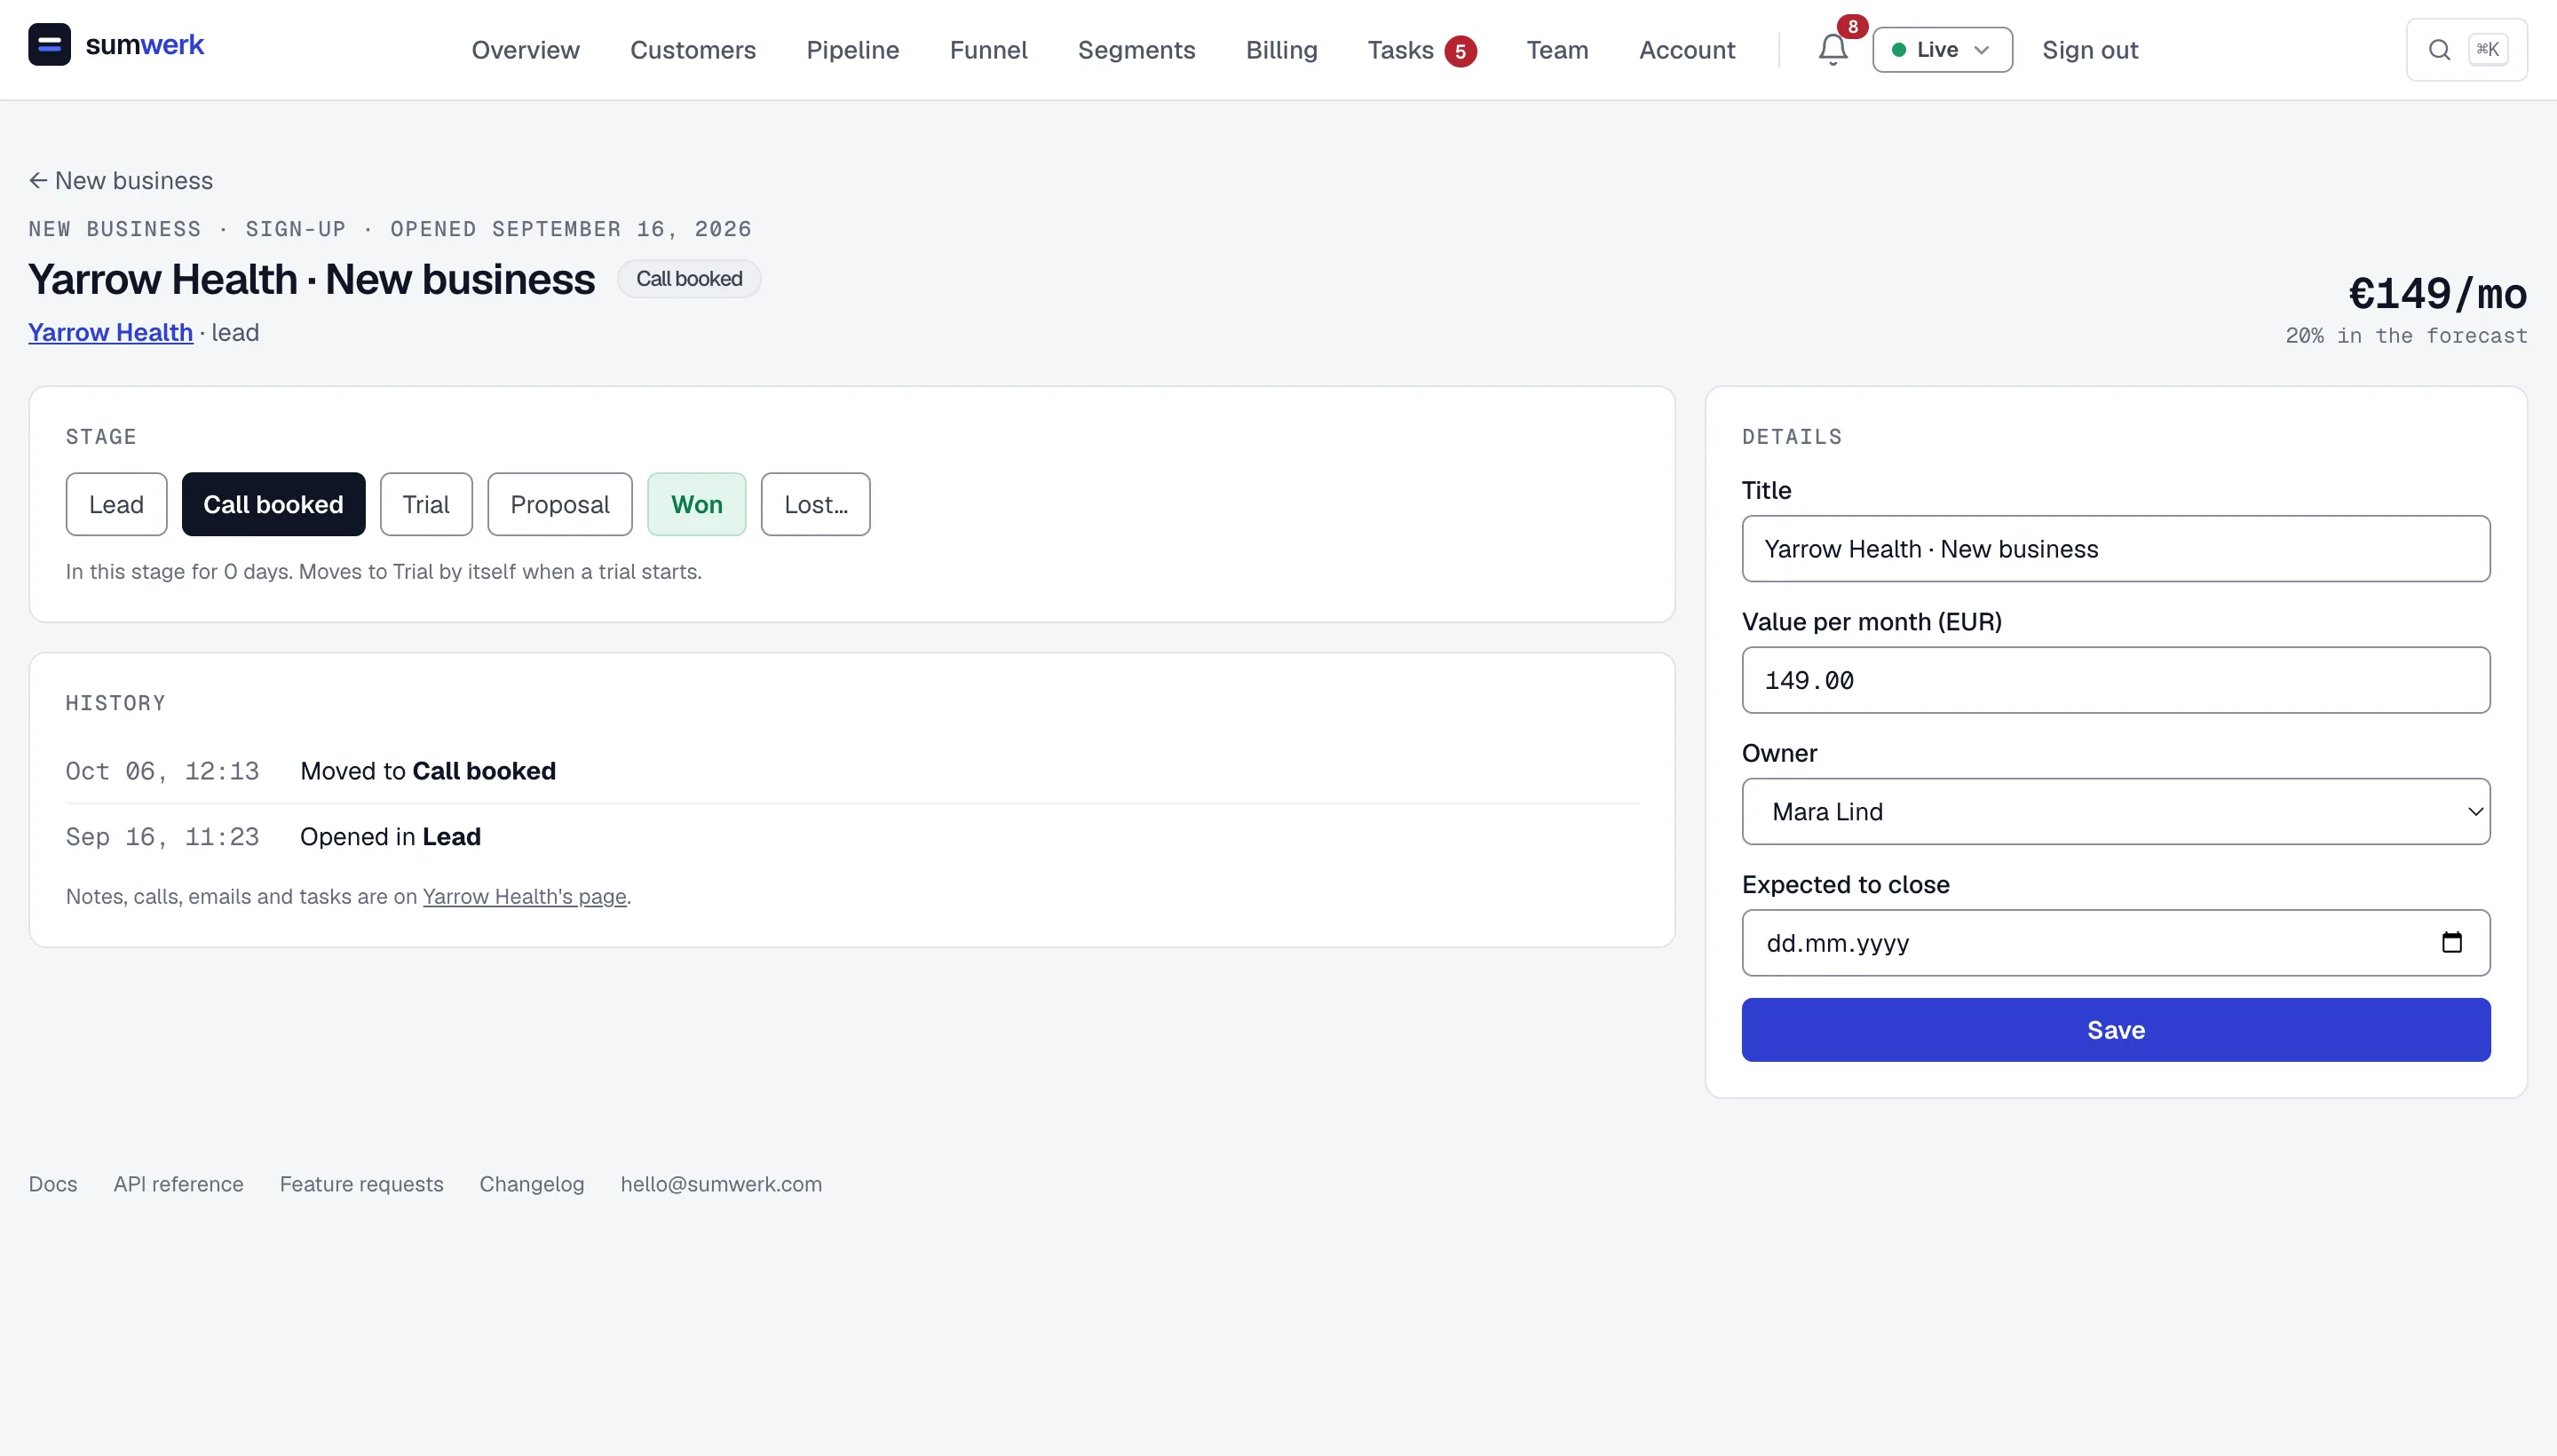
Task: Open the notifications bell
Action: 1832,49
